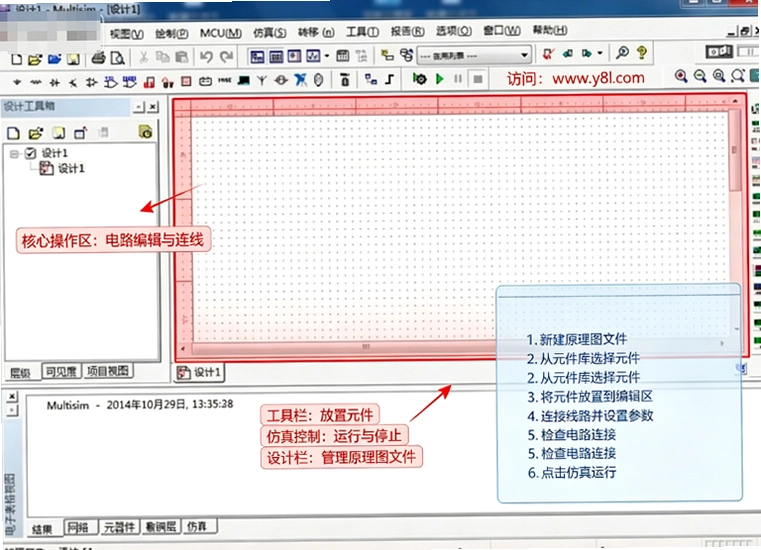Open a file with yellow folder icon
Viewport: 761px width, 550px height.
click(35, 59)
